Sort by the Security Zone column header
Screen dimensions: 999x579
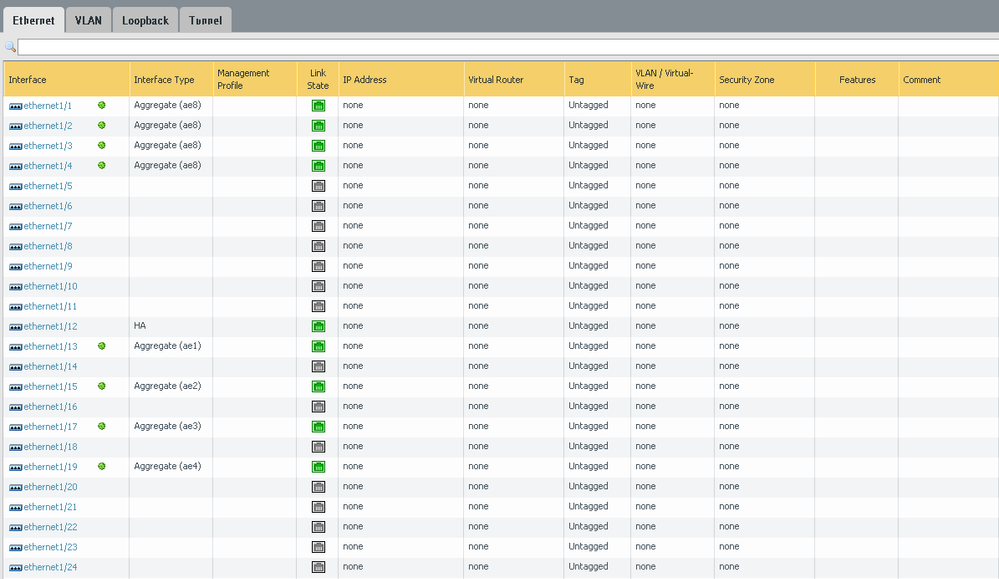click(x=746, y=80)
